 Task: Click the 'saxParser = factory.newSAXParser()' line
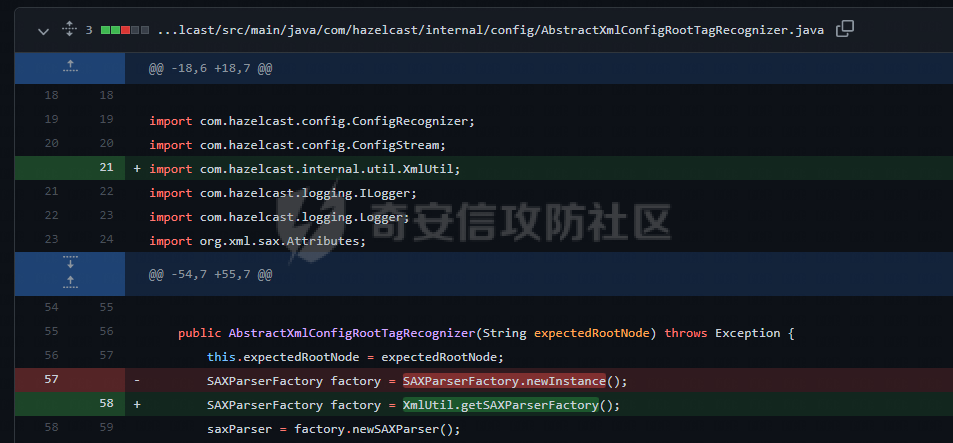[334, 429]
